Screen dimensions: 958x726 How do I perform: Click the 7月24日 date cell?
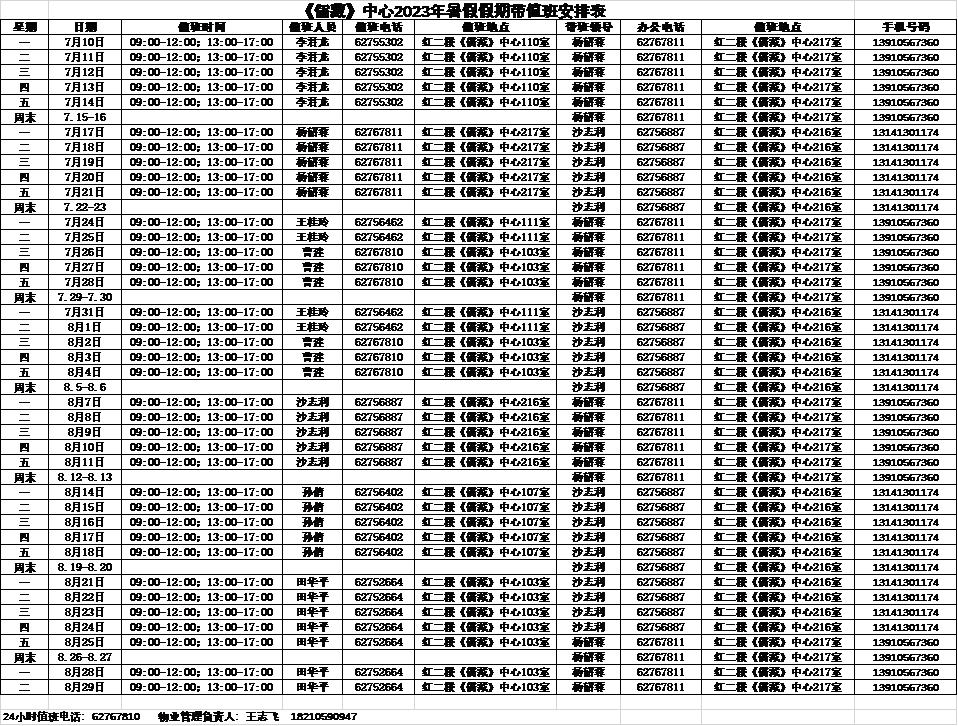[x=85, y=222]
